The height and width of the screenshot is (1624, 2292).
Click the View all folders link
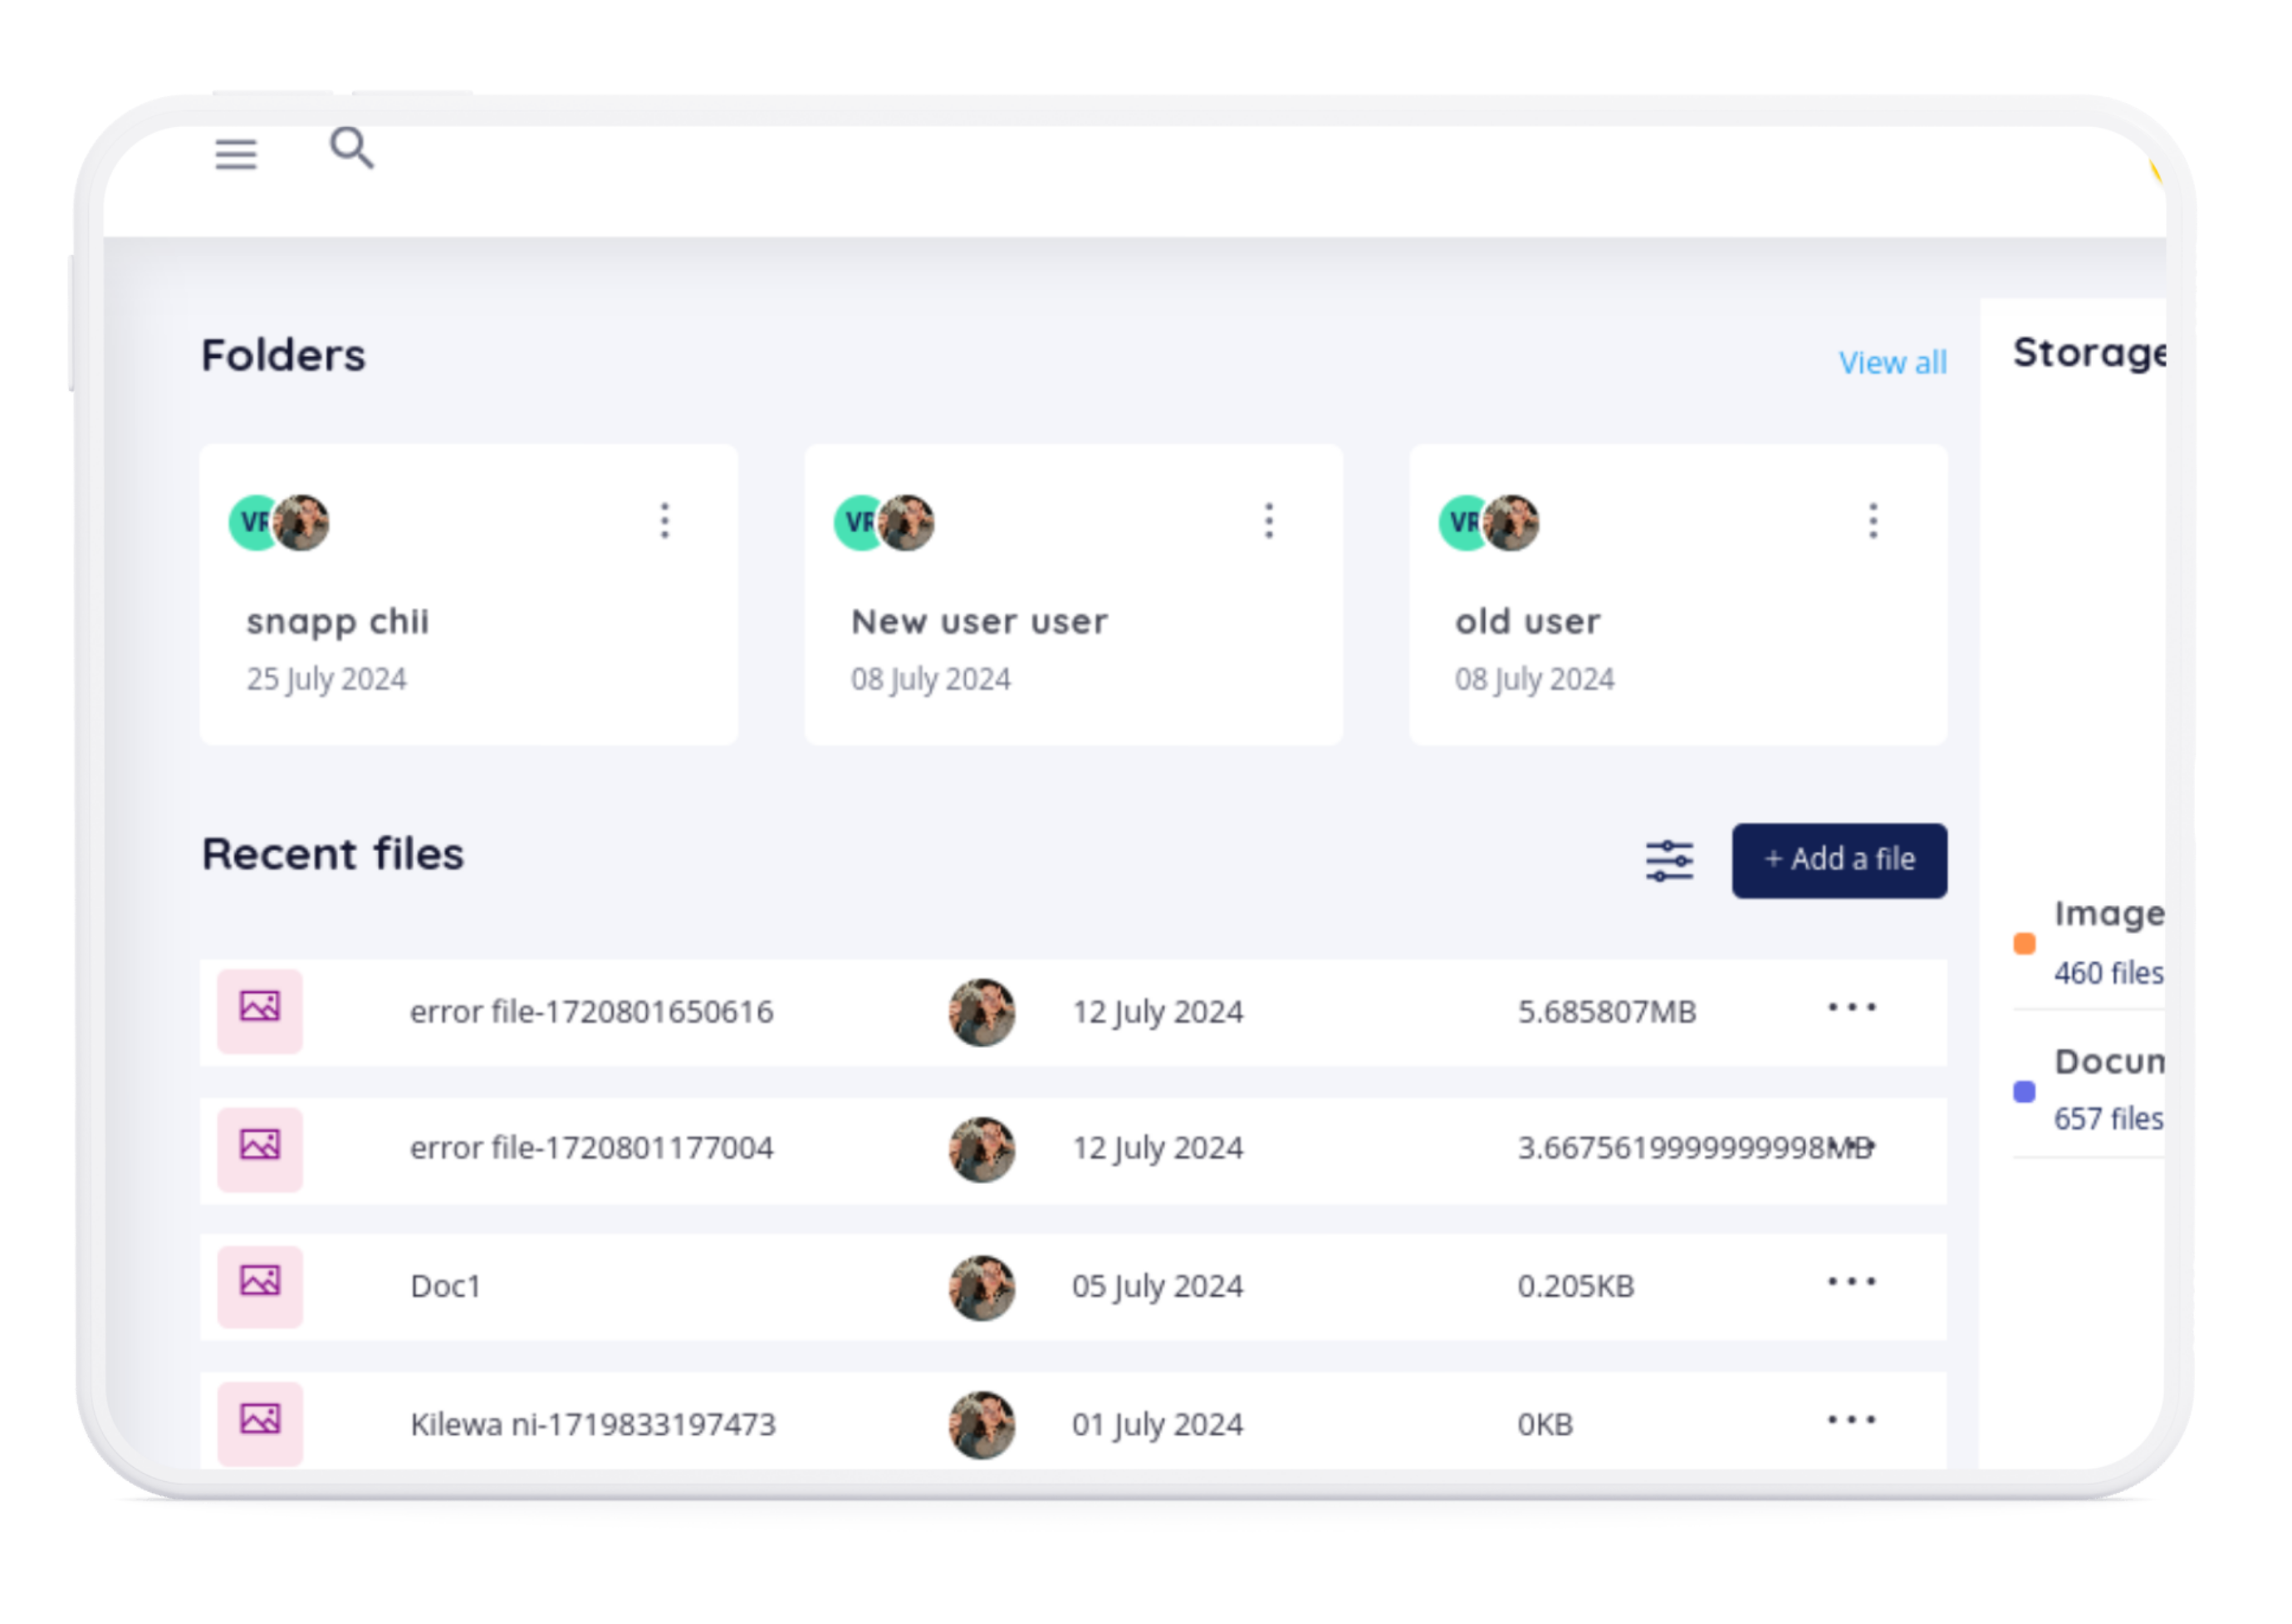tap(1892, 363)
